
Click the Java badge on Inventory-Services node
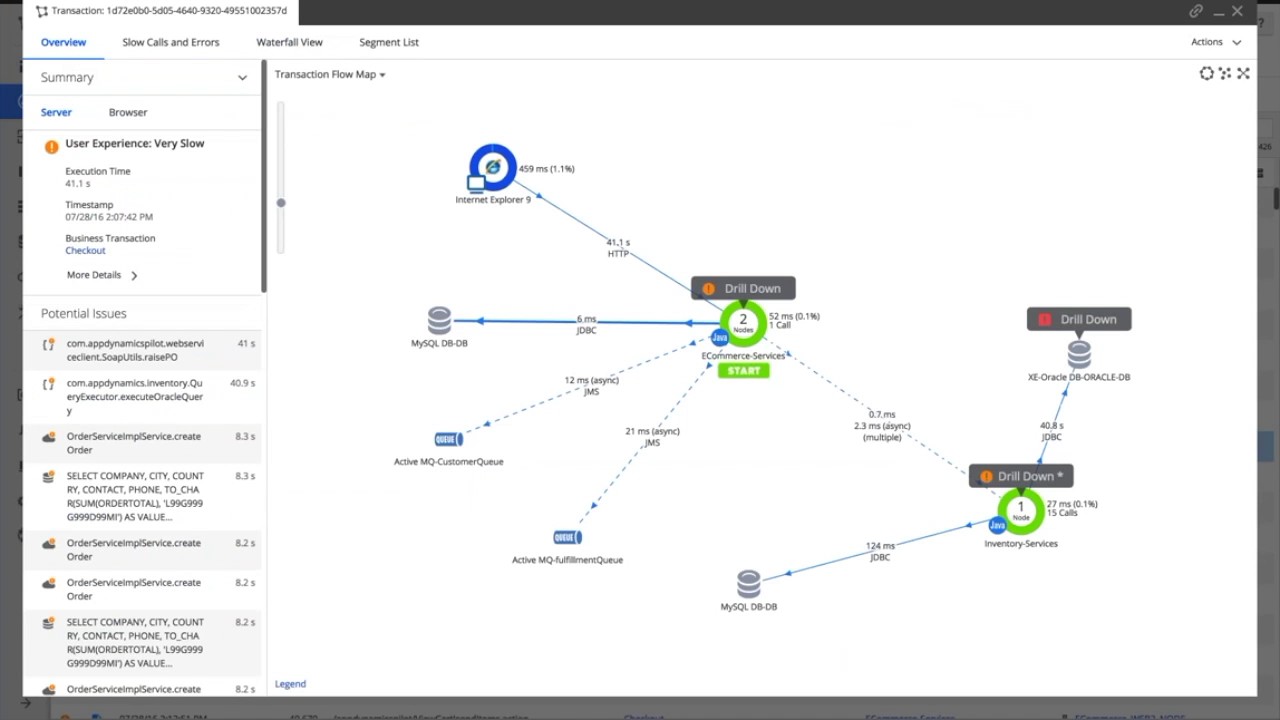coord(997,525)
